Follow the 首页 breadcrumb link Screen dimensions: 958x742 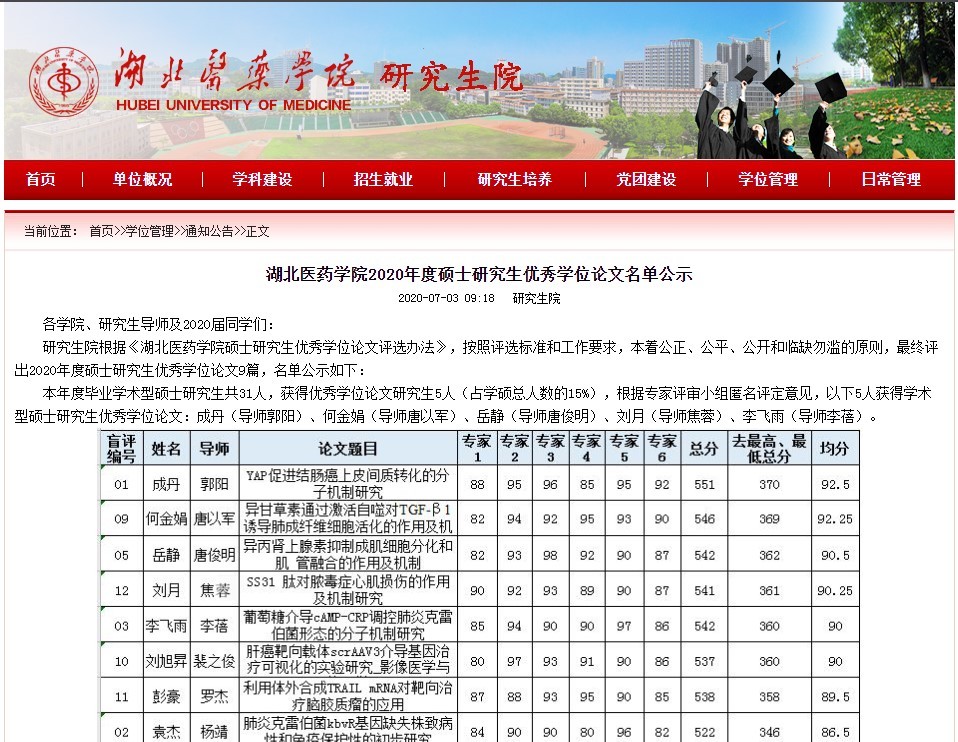coord(101,231)
